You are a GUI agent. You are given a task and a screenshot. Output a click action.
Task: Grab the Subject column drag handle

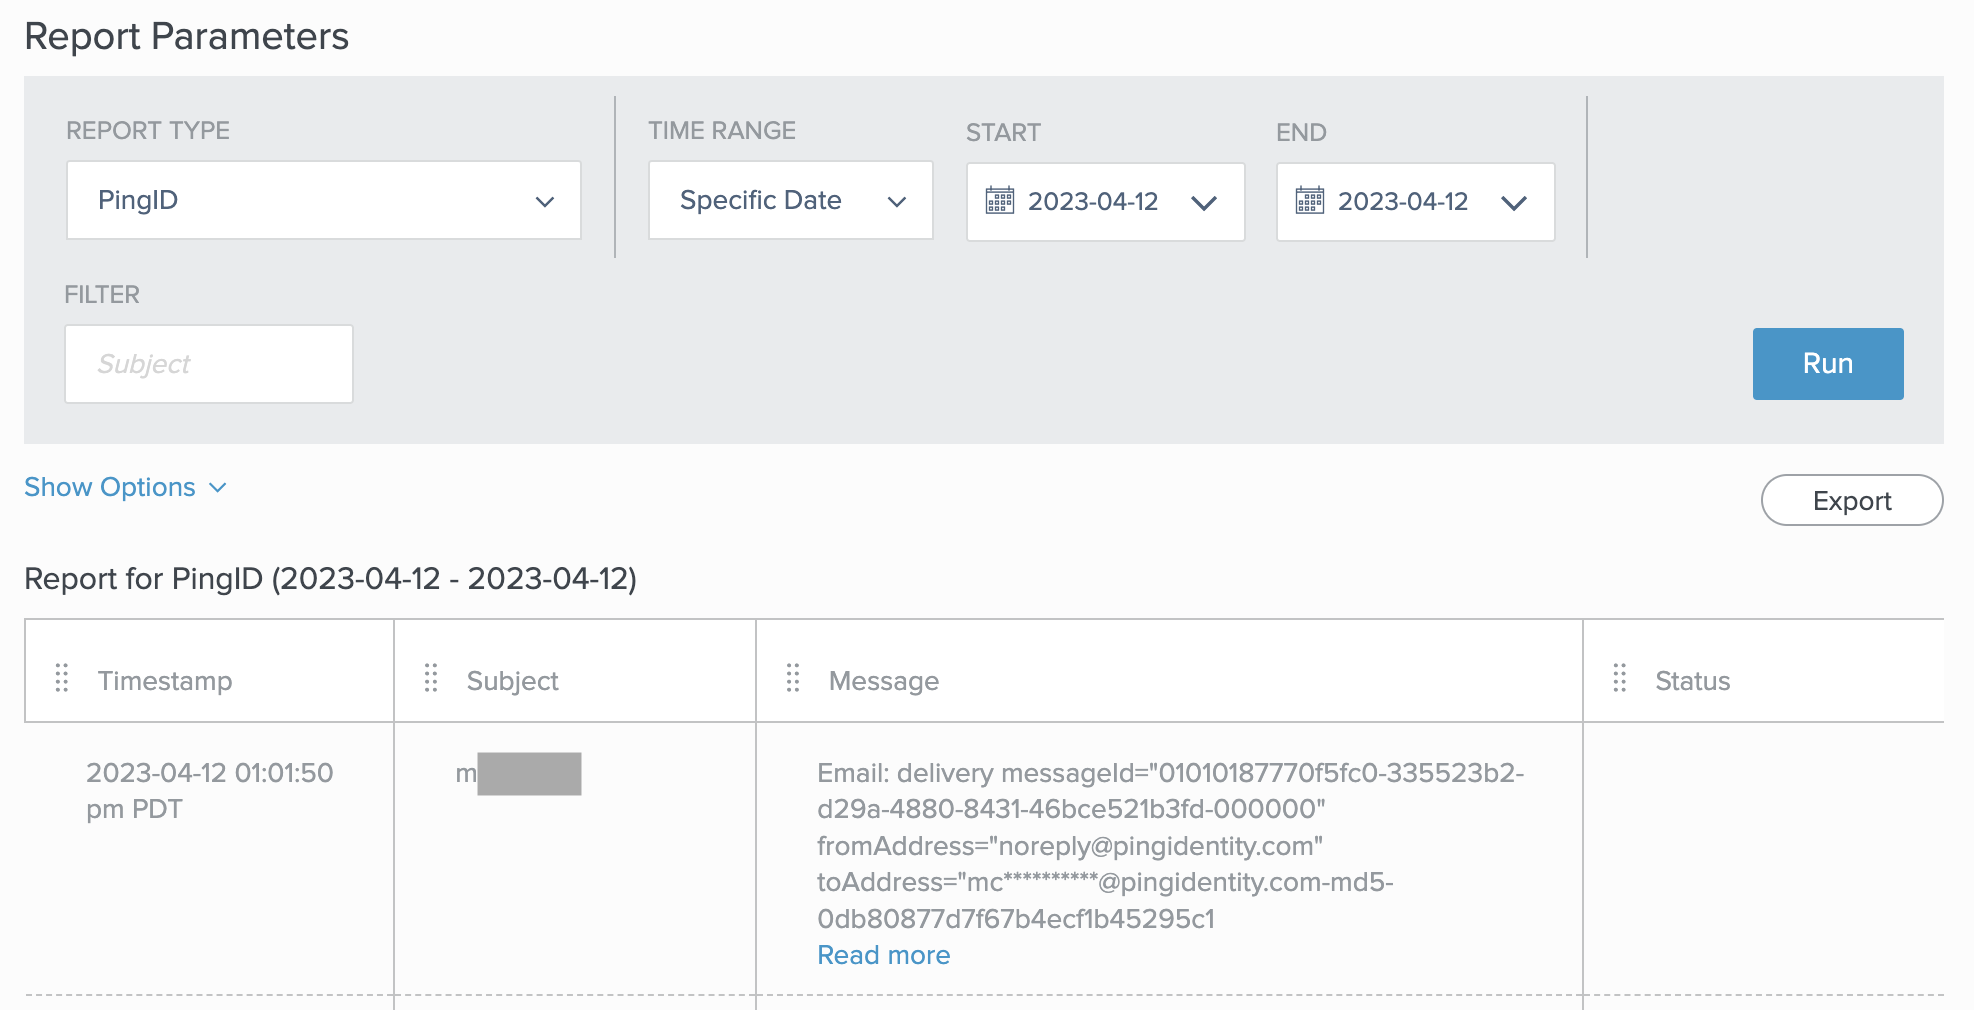431,678
